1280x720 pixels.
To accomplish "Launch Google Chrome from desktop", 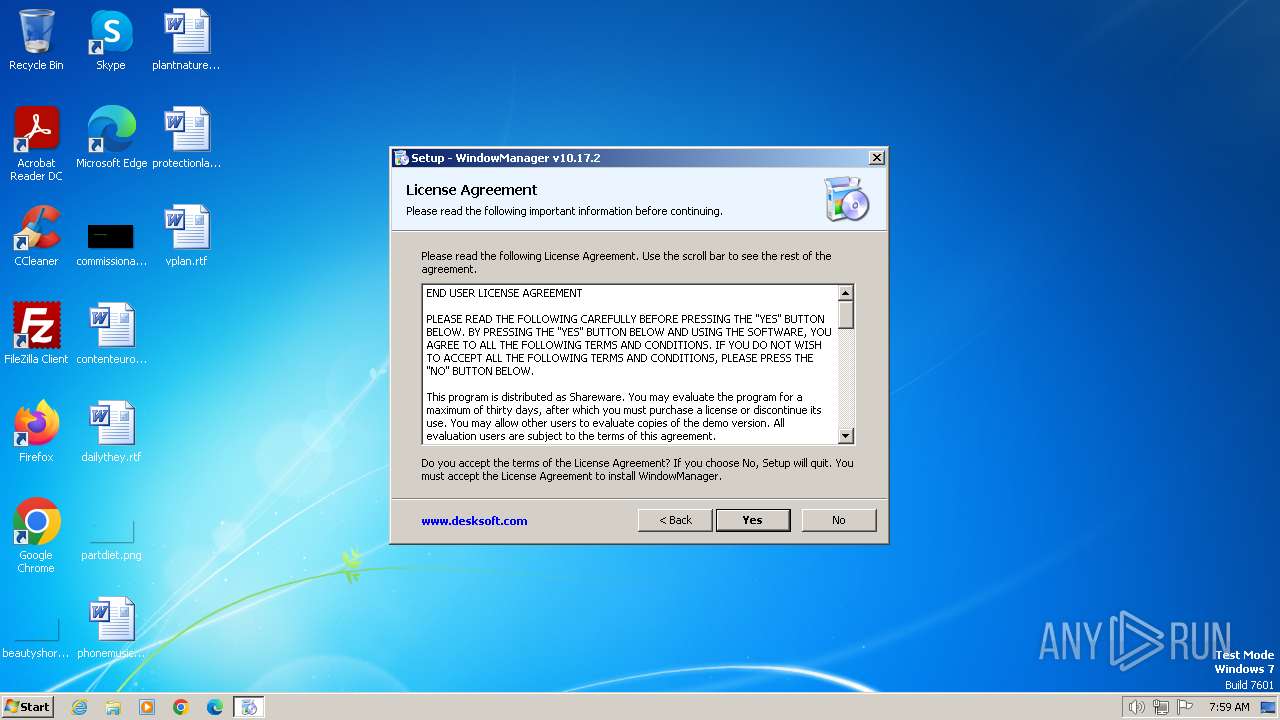I will click(x=36, y=536).
